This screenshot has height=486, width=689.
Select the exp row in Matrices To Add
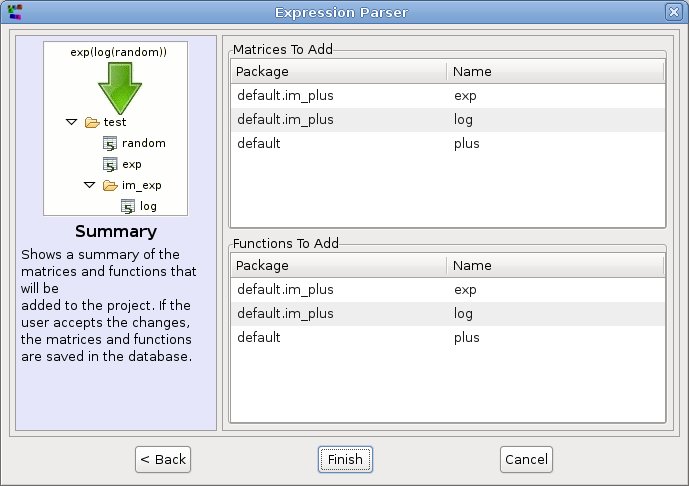(x=447, y=96)
